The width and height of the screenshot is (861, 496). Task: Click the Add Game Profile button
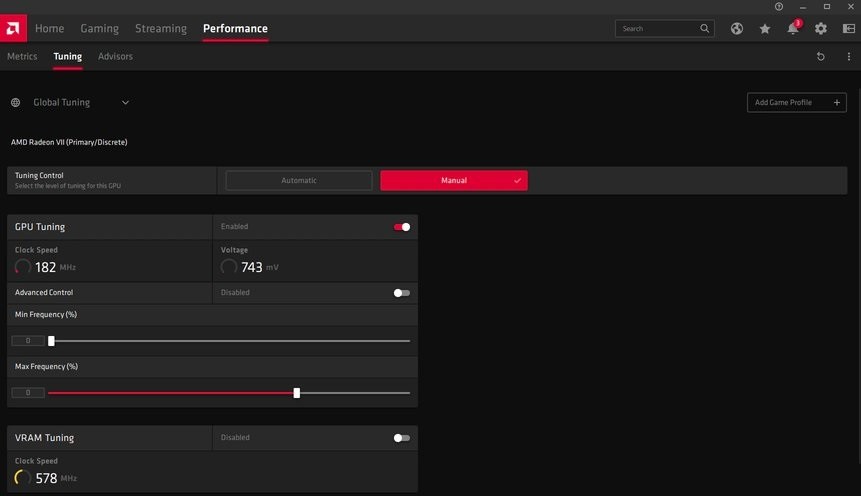coord(796,102)
